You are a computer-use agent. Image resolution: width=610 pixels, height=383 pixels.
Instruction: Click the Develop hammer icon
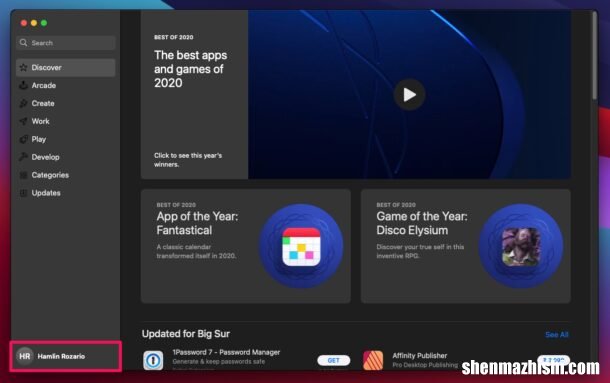(x=23, y=157)
